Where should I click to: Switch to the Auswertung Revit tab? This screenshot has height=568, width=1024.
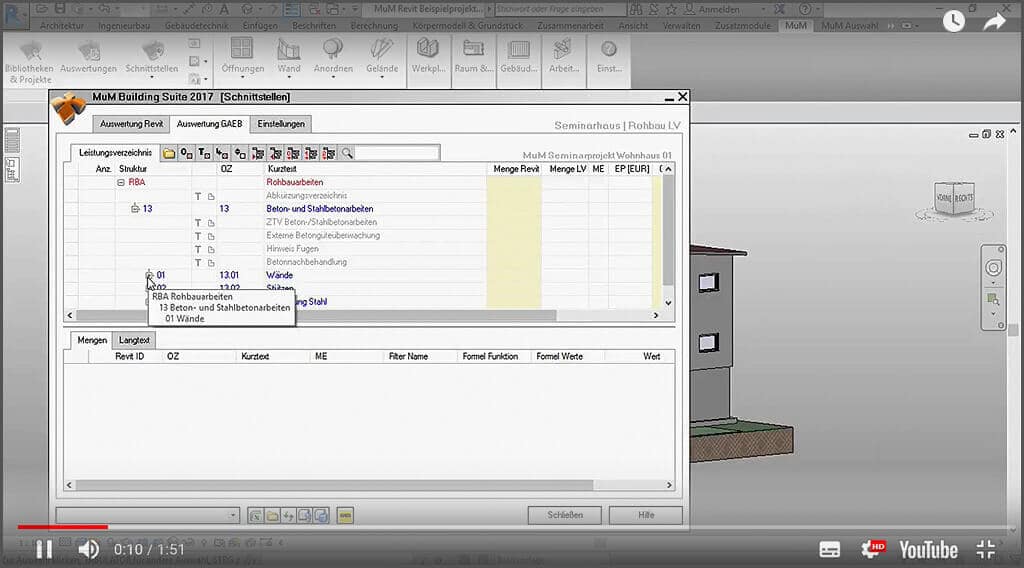tap(130, 124)
